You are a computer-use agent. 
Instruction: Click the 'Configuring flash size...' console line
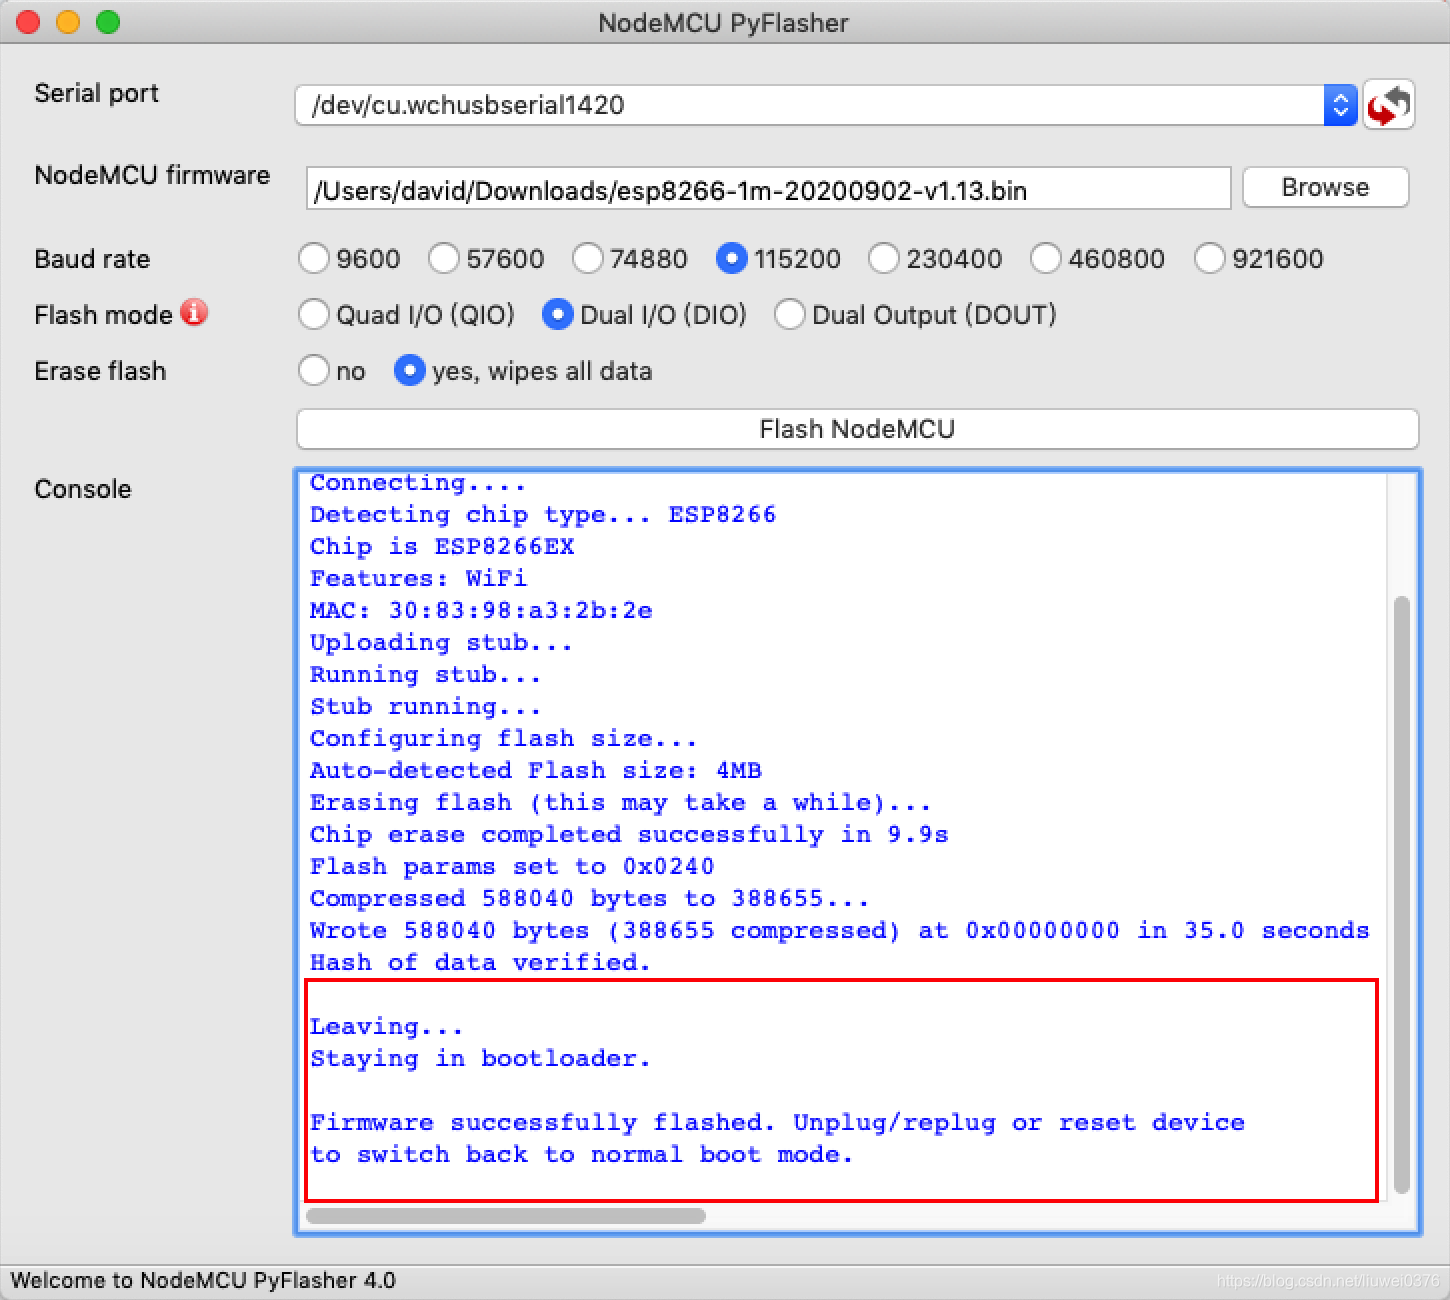(x=503, y=739)
